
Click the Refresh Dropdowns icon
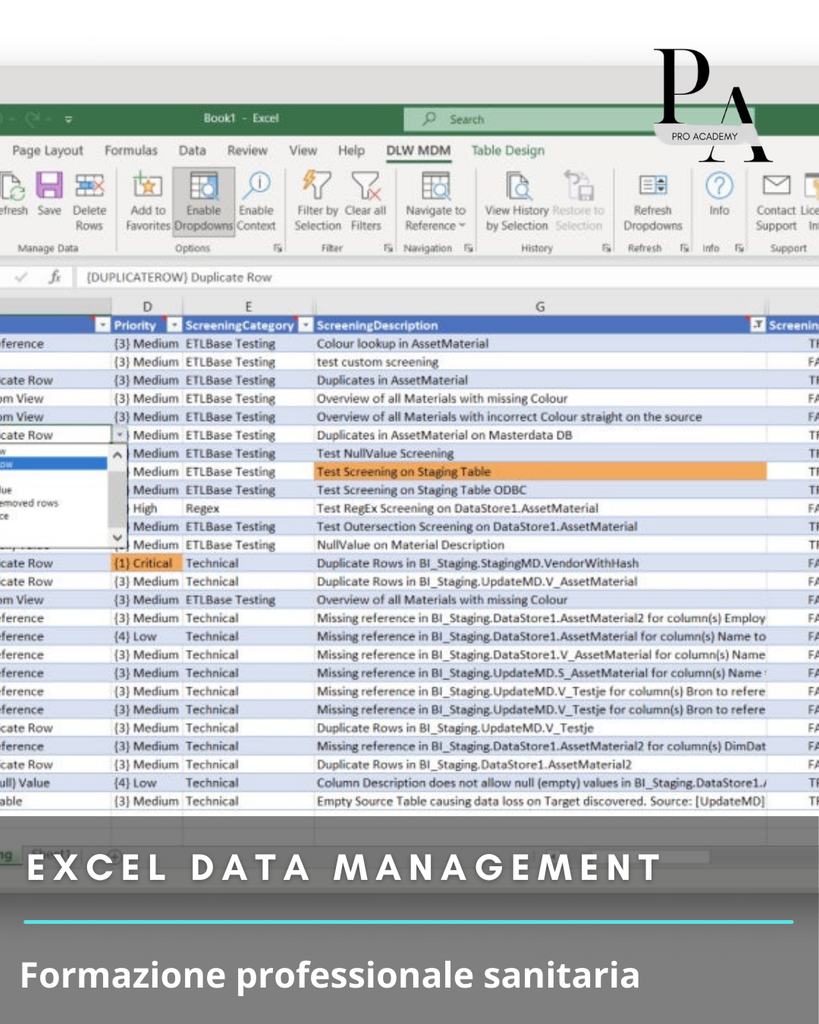pyautogui.click(x=652, y=185)
